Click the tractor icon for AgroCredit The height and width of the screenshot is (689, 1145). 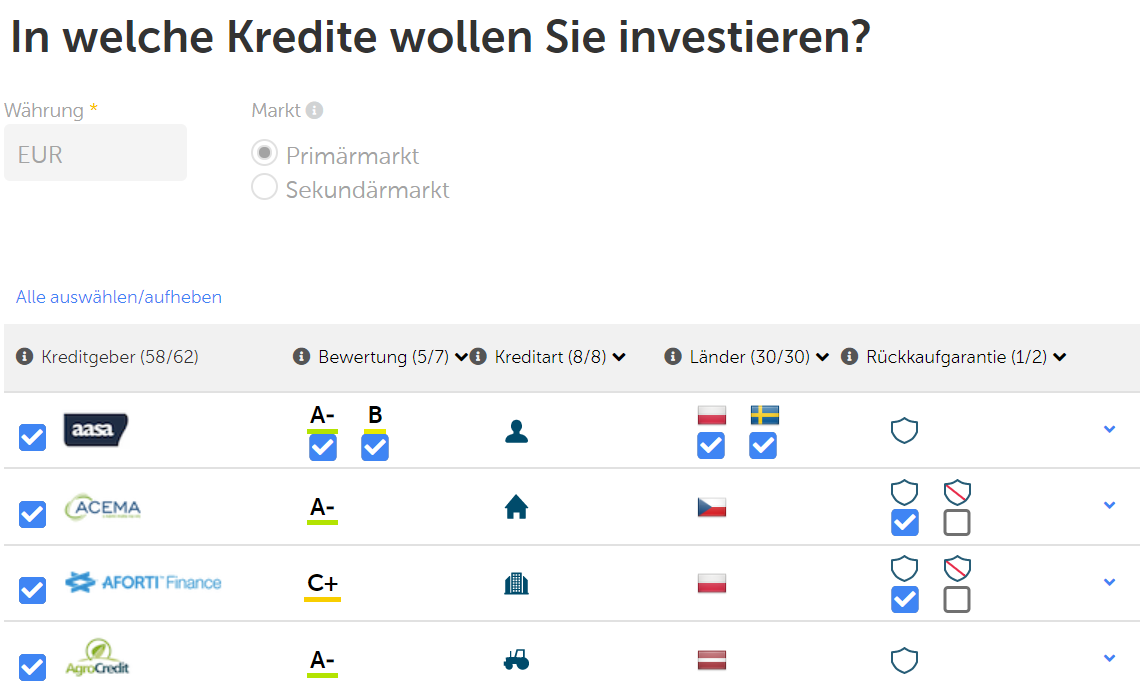[x=516, y=660]
